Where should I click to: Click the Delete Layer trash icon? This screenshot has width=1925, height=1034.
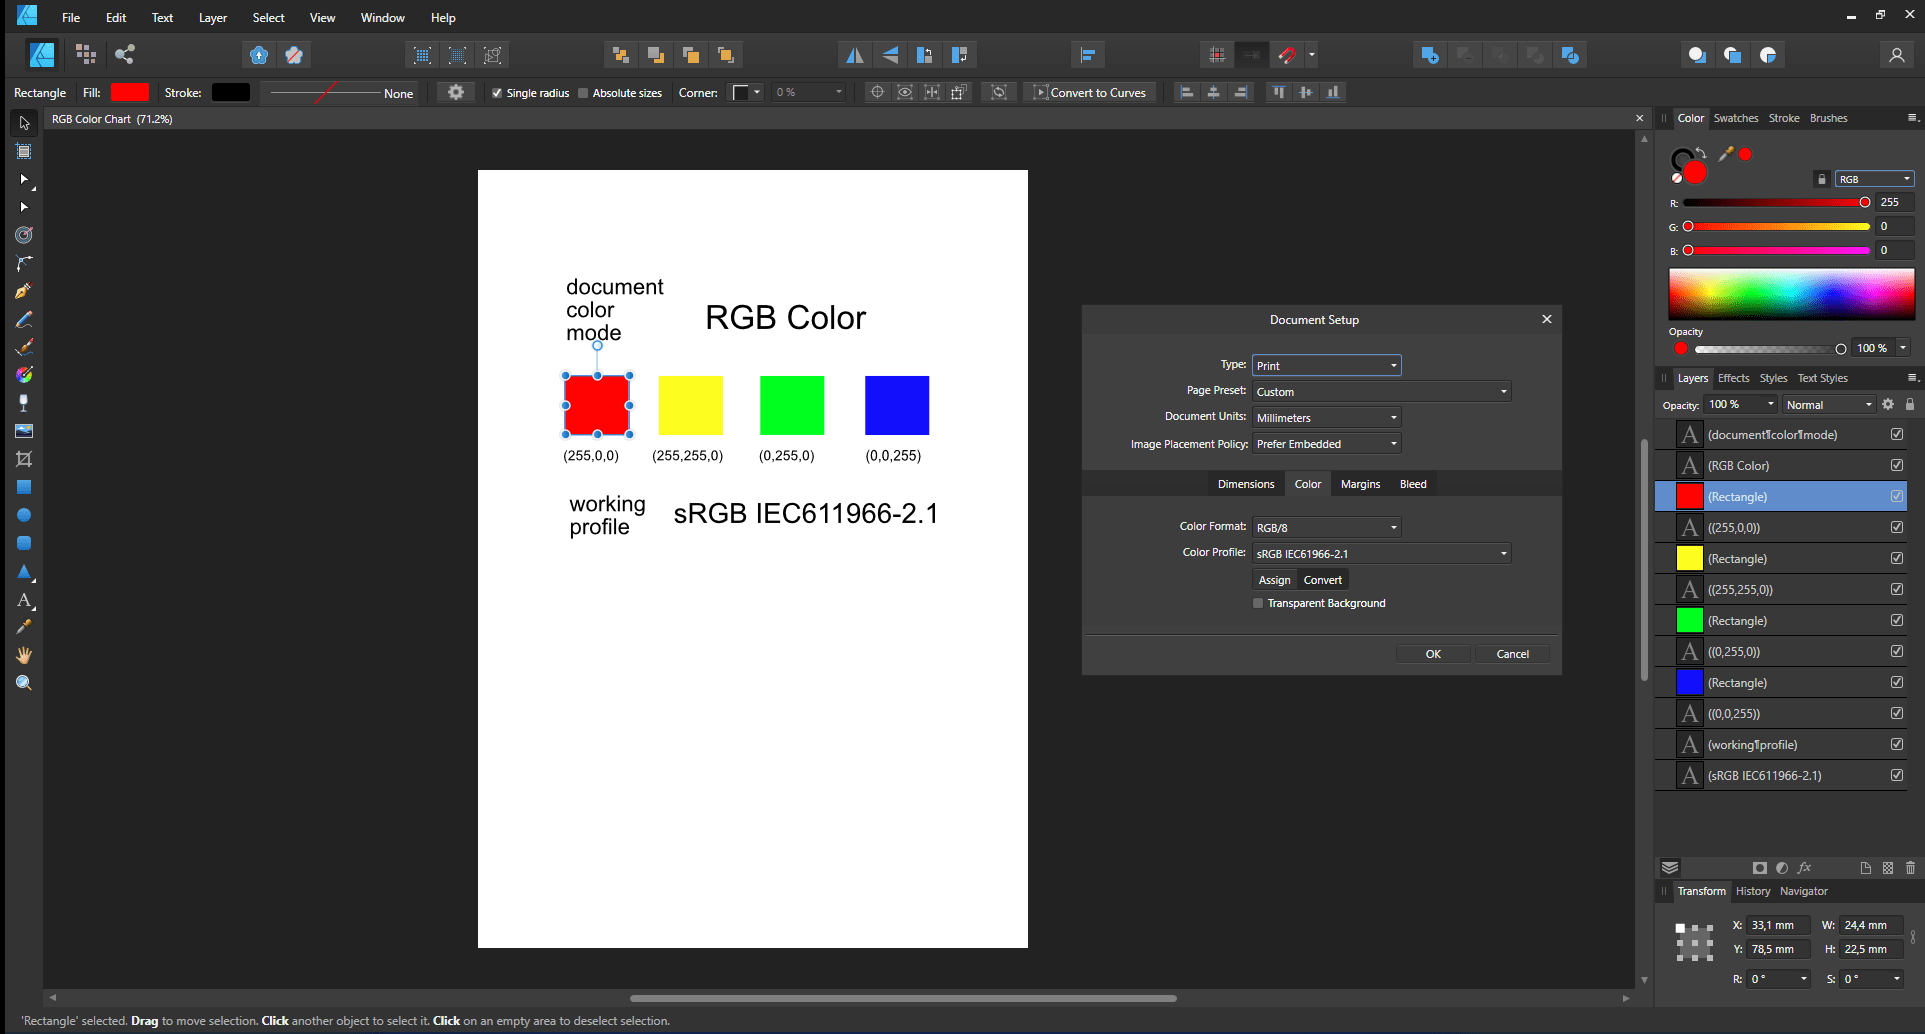1910,868
